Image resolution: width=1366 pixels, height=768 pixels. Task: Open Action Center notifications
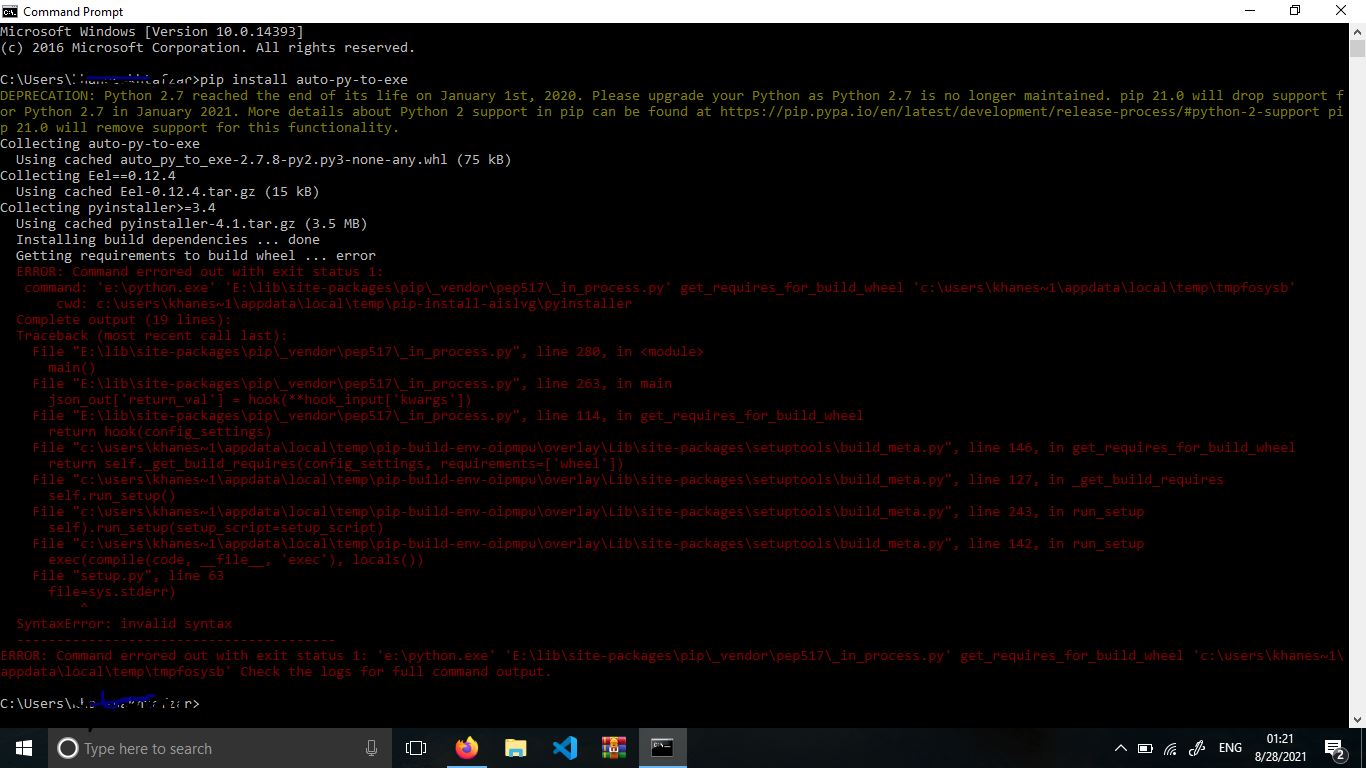(1334, 748)
